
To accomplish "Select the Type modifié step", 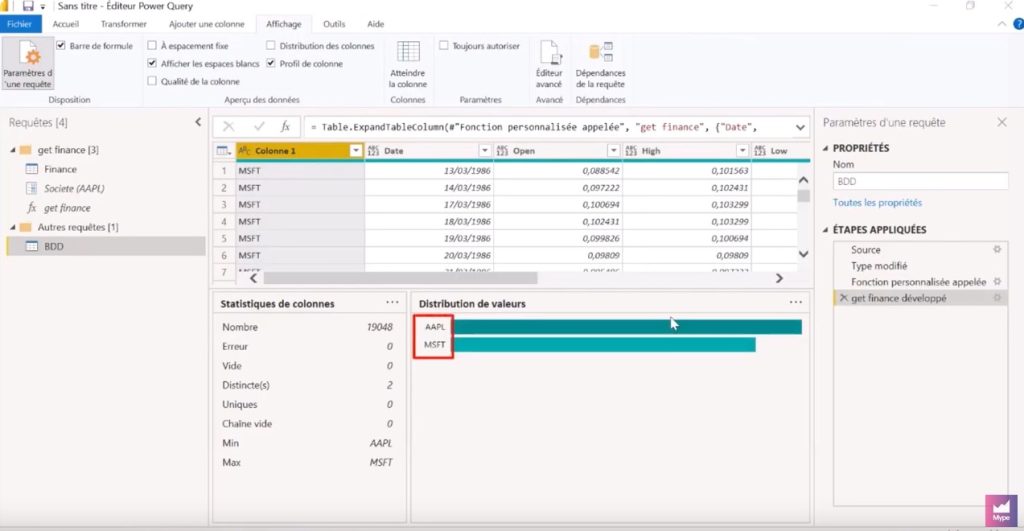I will click(x=878, y=266).
